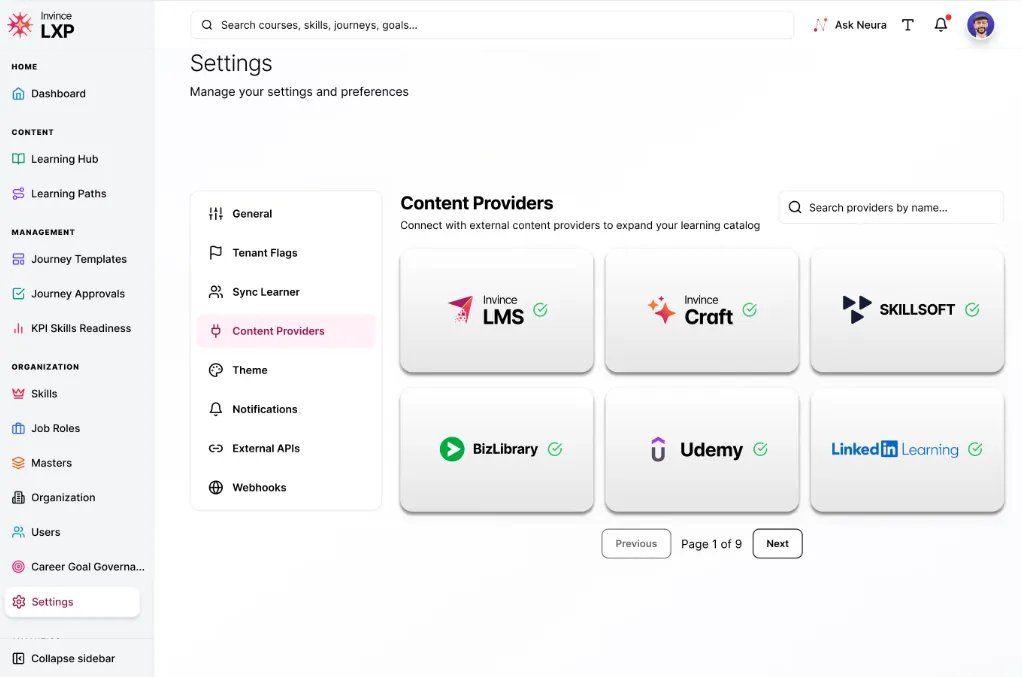This screenshot has width=1022, height=677.
Task: Click the Ask Neura sparkle icon
Action: pyautogui.click(x=820, y=25)
